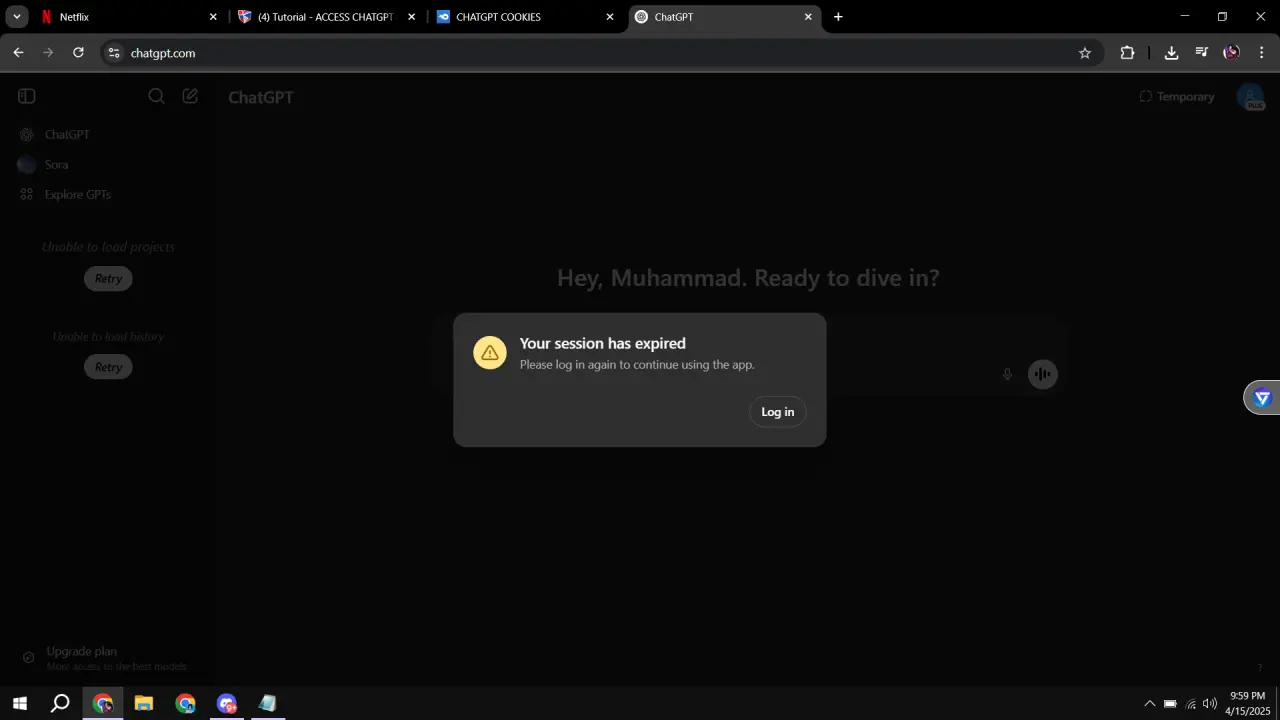This screenshot has height=720, width=1280.
Task: Open the tab search dropdown arrow
Action: coord(17,17)
